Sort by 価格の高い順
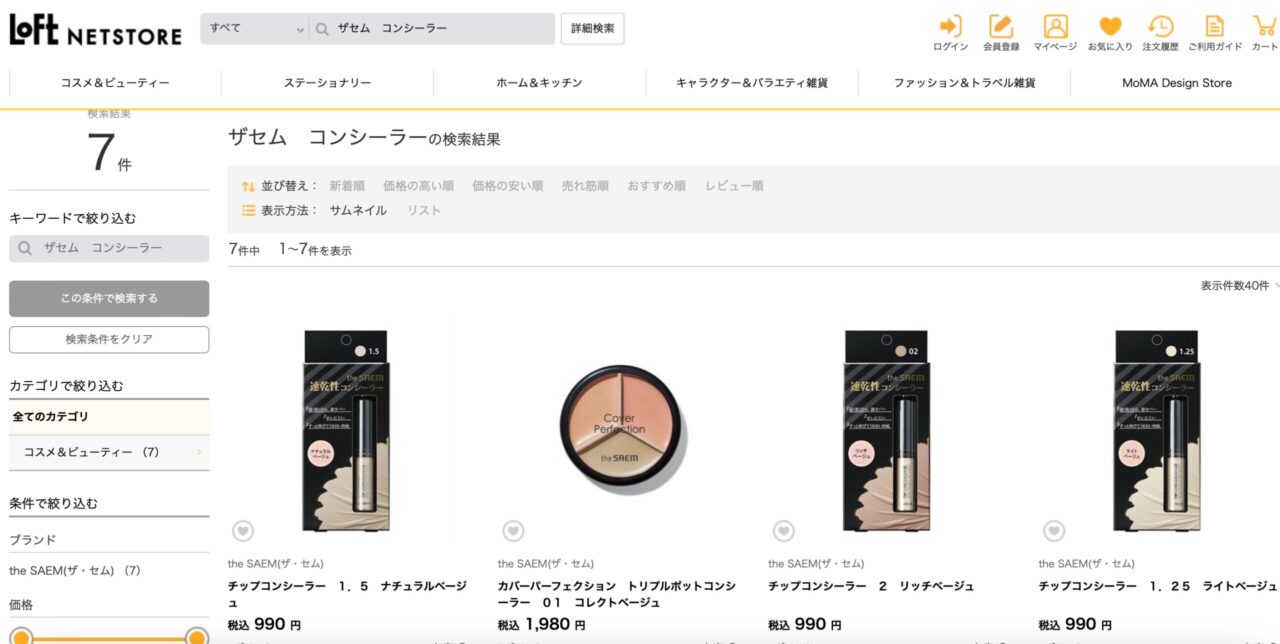 pyautogui.click(x=418, y=186)
